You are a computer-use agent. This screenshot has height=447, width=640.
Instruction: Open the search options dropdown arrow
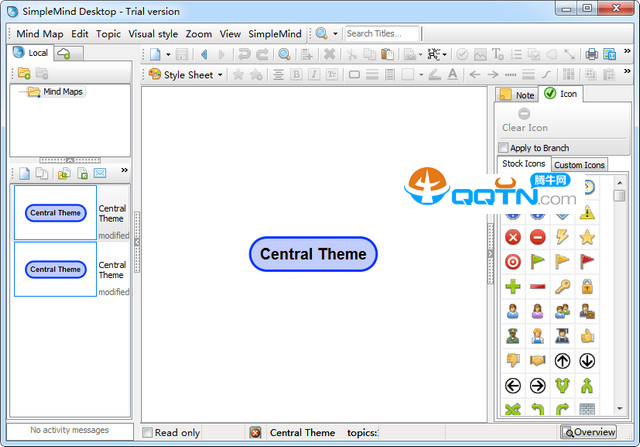click(336, 33)
